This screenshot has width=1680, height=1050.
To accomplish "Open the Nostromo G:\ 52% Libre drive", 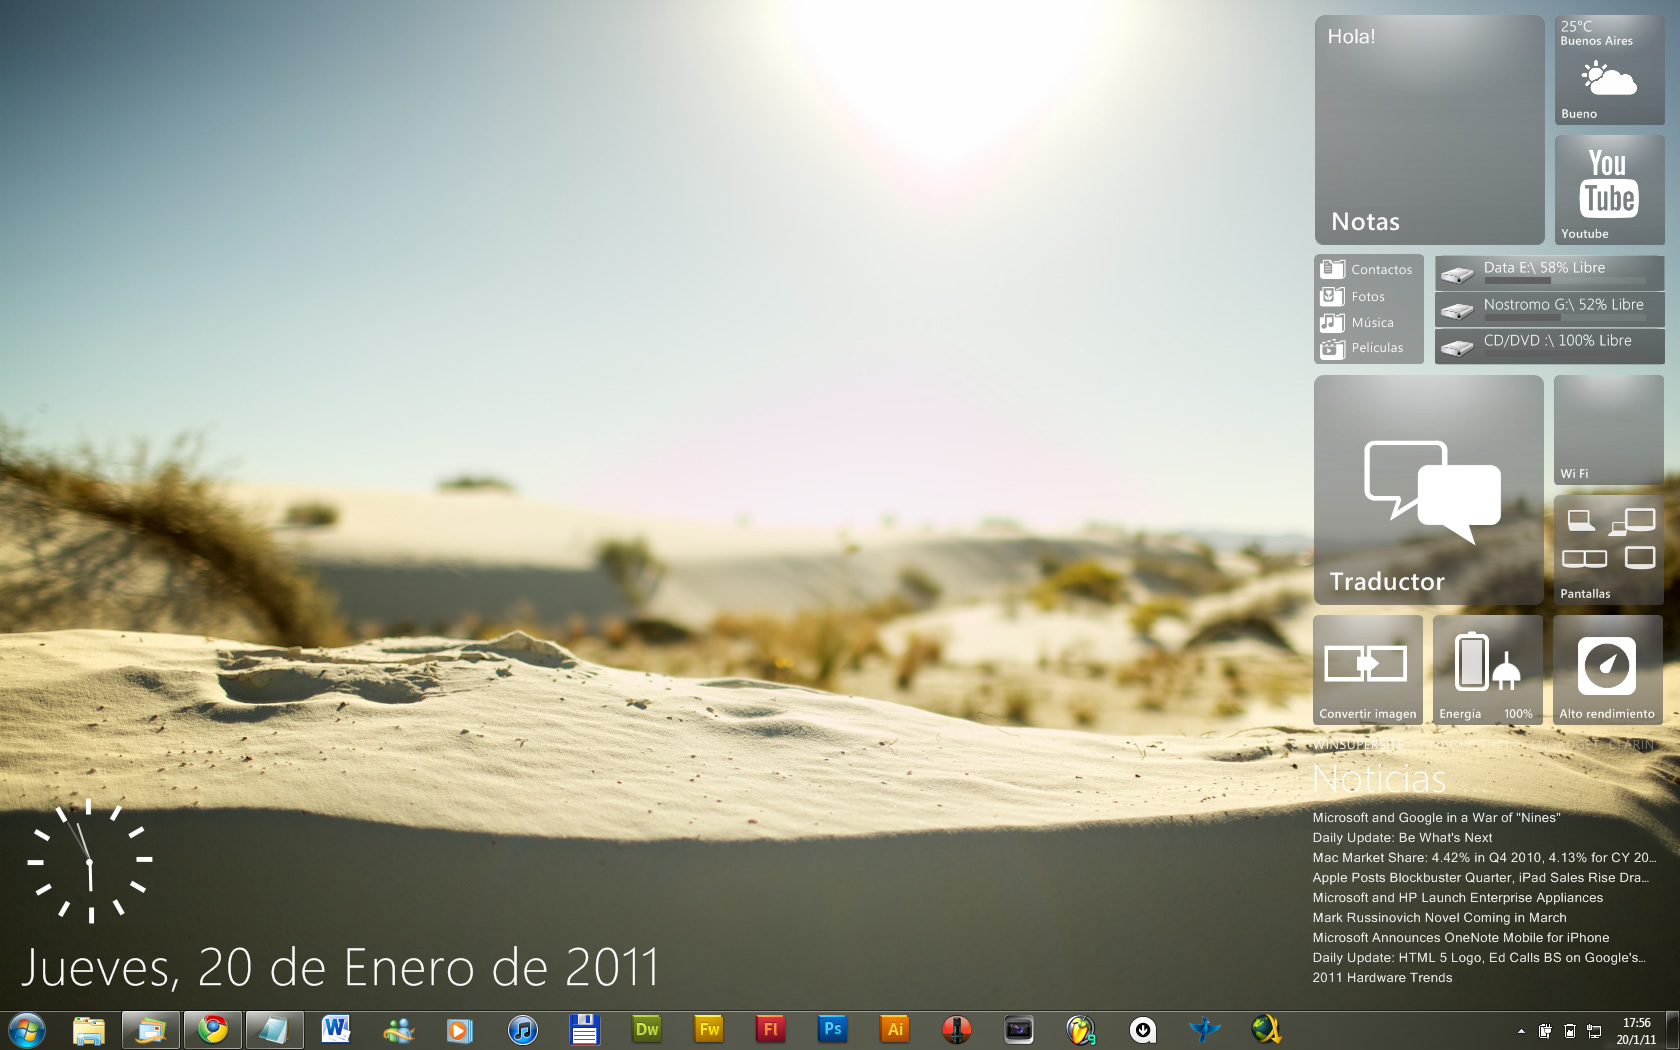I will click(1550, 310).
